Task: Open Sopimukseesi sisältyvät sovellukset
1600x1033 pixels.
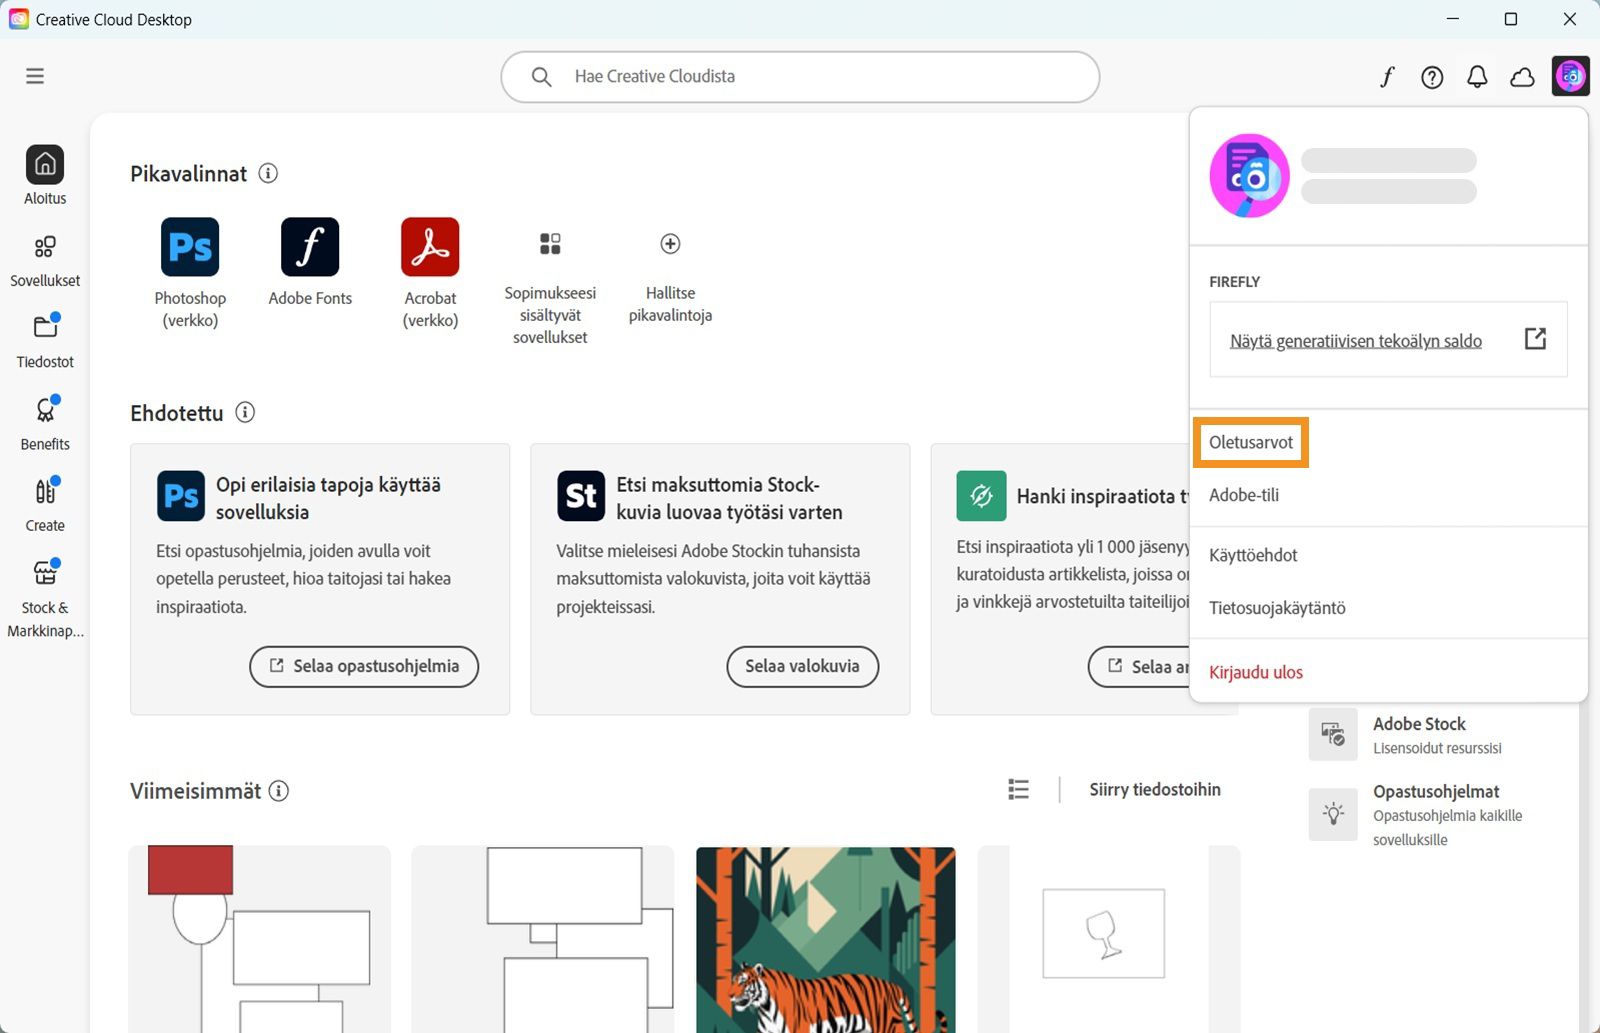Action: (x=550, y=287)
